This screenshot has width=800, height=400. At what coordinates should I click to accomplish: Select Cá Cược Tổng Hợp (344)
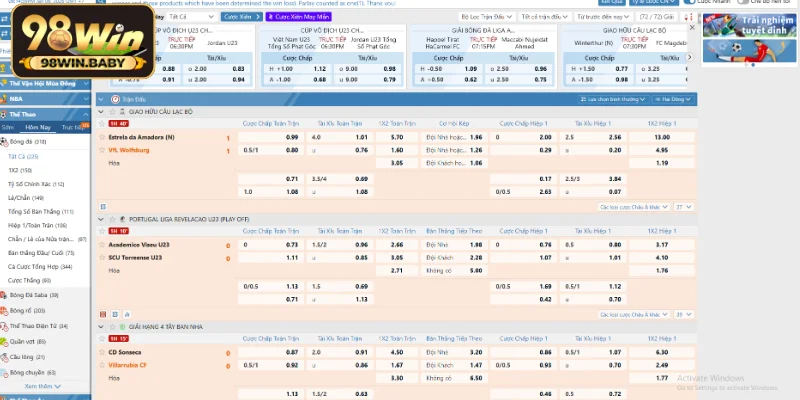click(40, 267)
